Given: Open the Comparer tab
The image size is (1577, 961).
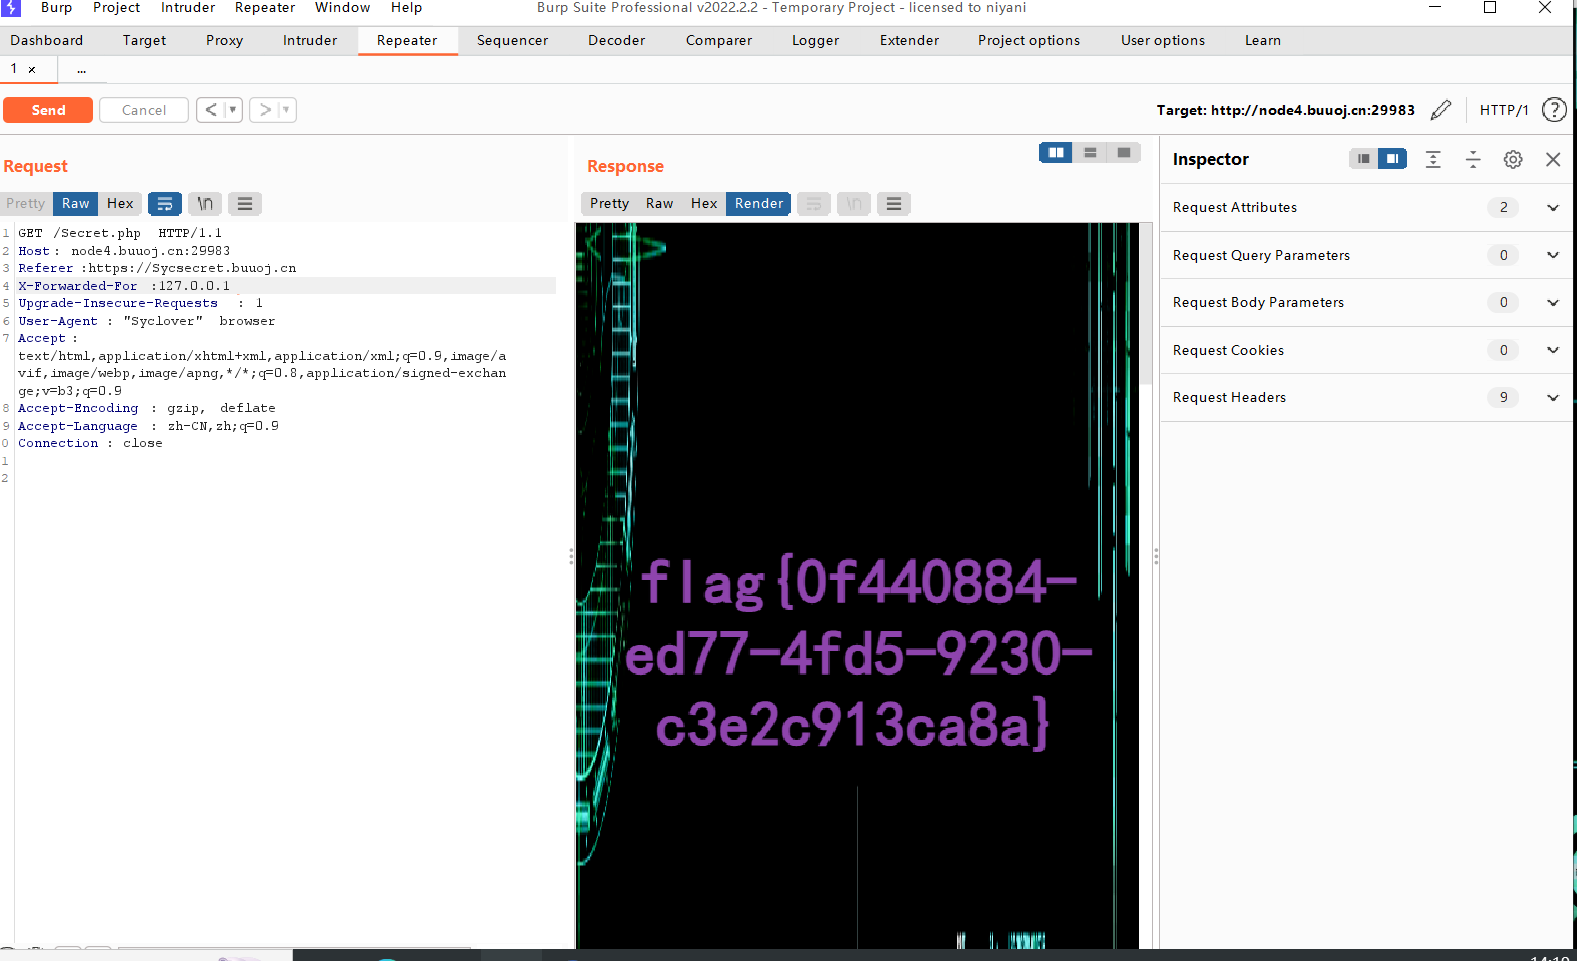Looking at the screenshot, I should pyautogui.click(x=719, y=40).
